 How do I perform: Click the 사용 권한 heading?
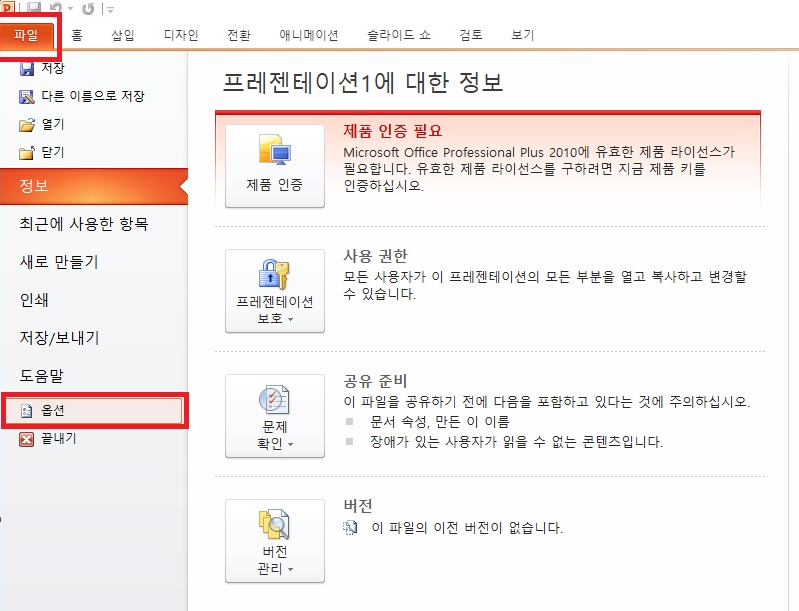tap(376, 256)
